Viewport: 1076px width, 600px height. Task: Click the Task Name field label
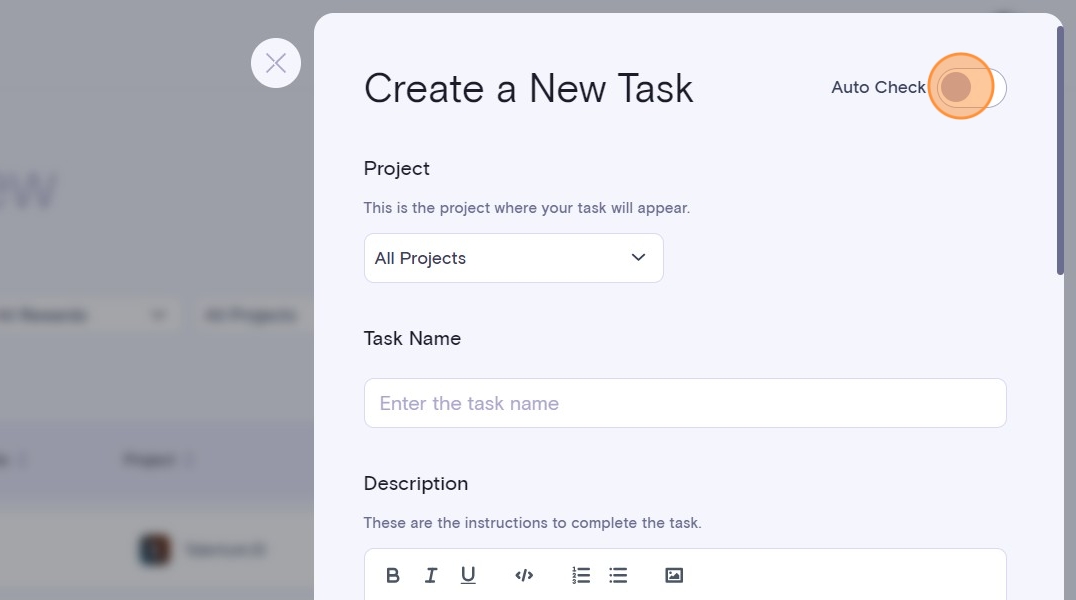coord(412,339)
